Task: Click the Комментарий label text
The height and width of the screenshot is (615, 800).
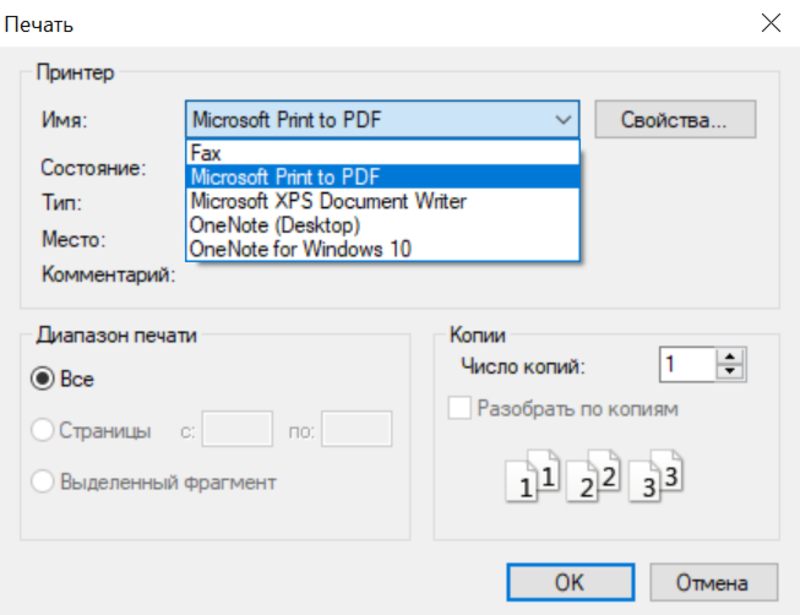Action: click(x=109, y=275)
